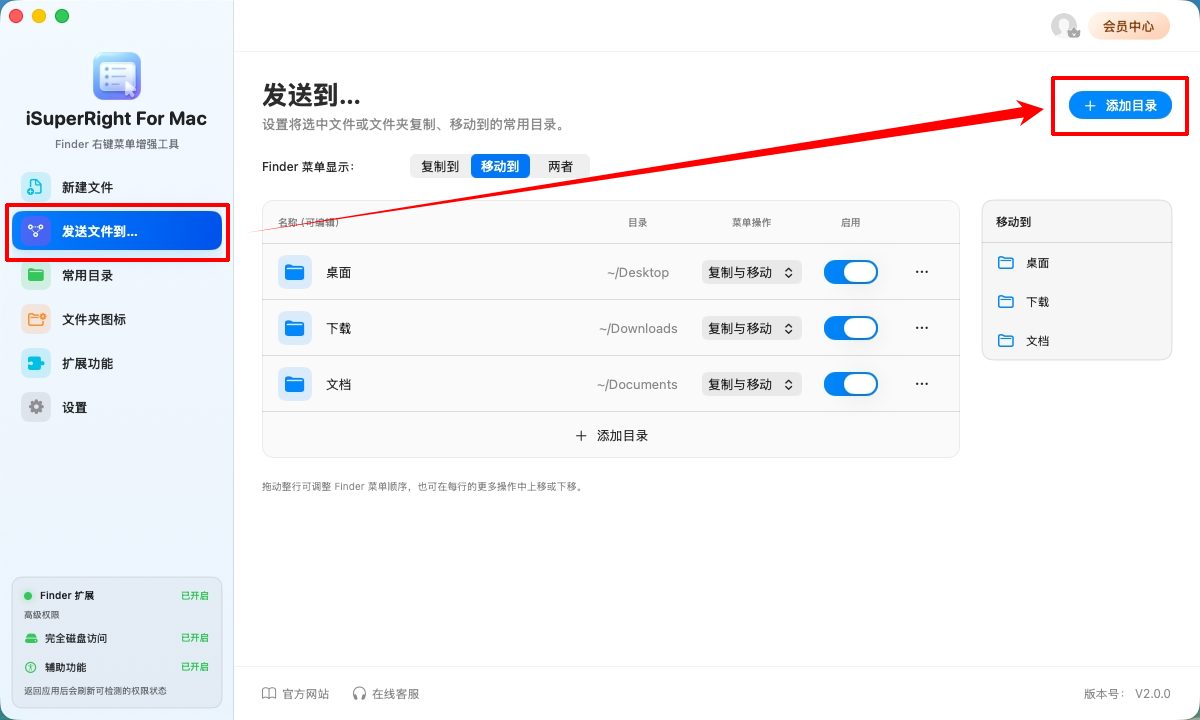Disable the 文档 row toggle
Image resolution: width=1200 pixels, height=720 pixels.
click(851, 384)
